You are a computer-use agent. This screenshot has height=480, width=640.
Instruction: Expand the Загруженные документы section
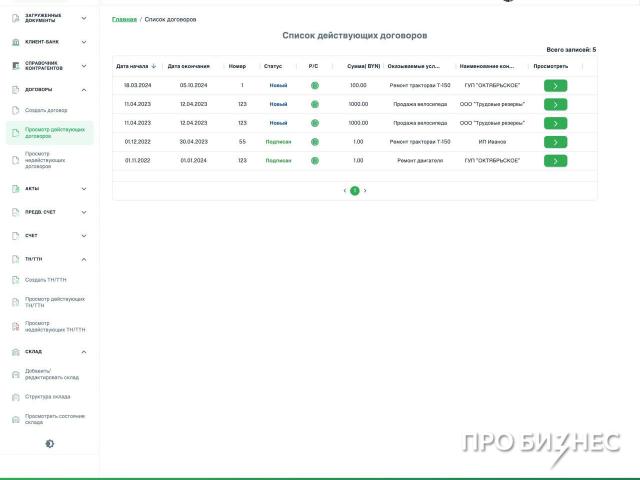[84, 18]
